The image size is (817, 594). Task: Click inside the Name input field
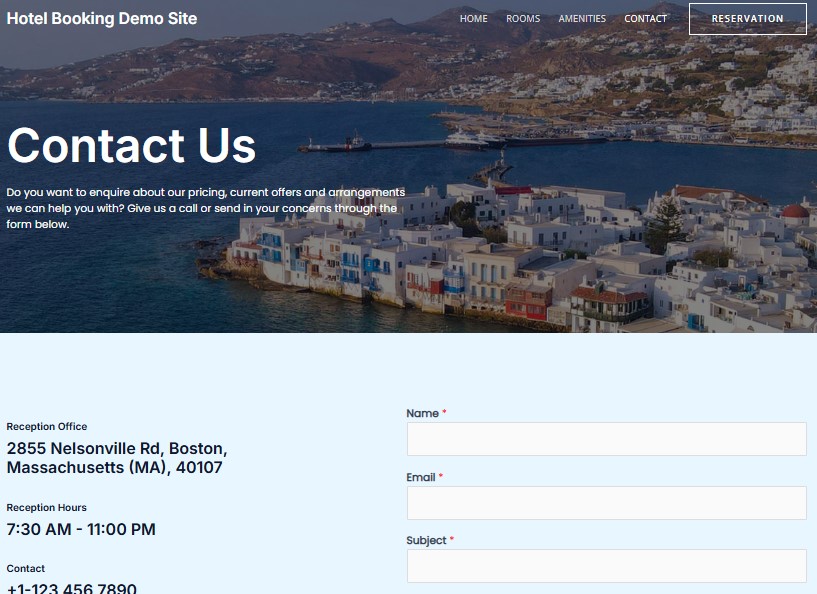606,439
